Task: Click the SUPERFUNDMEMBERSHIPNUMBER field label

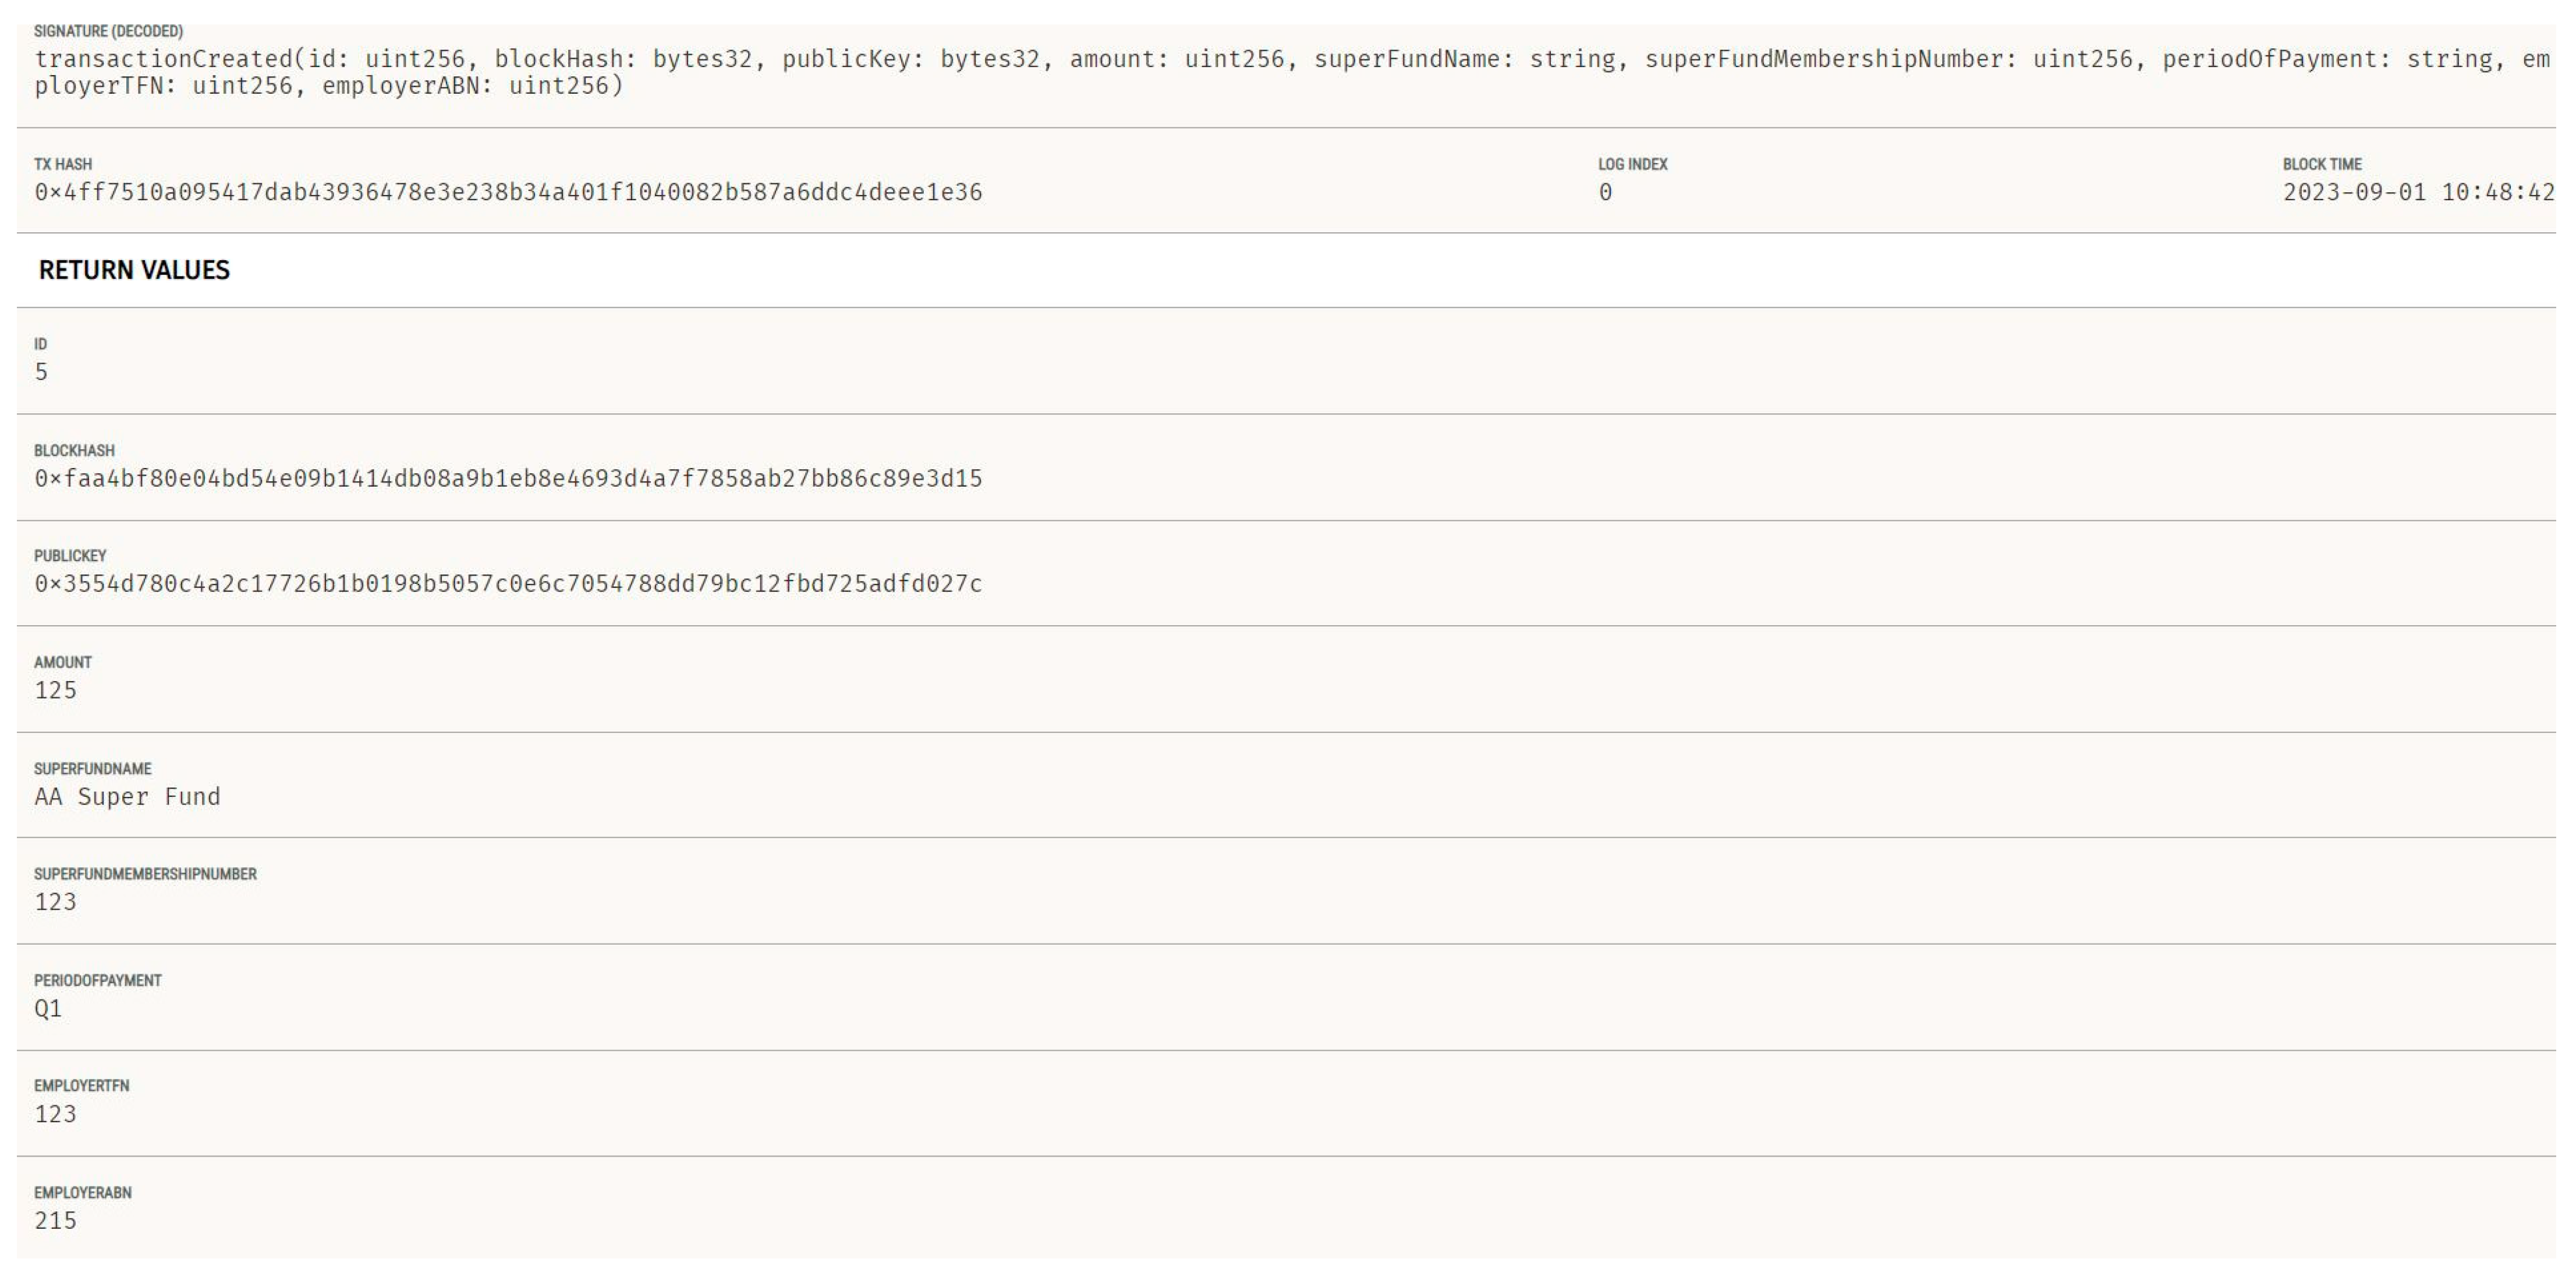Action: click(145, 874)
